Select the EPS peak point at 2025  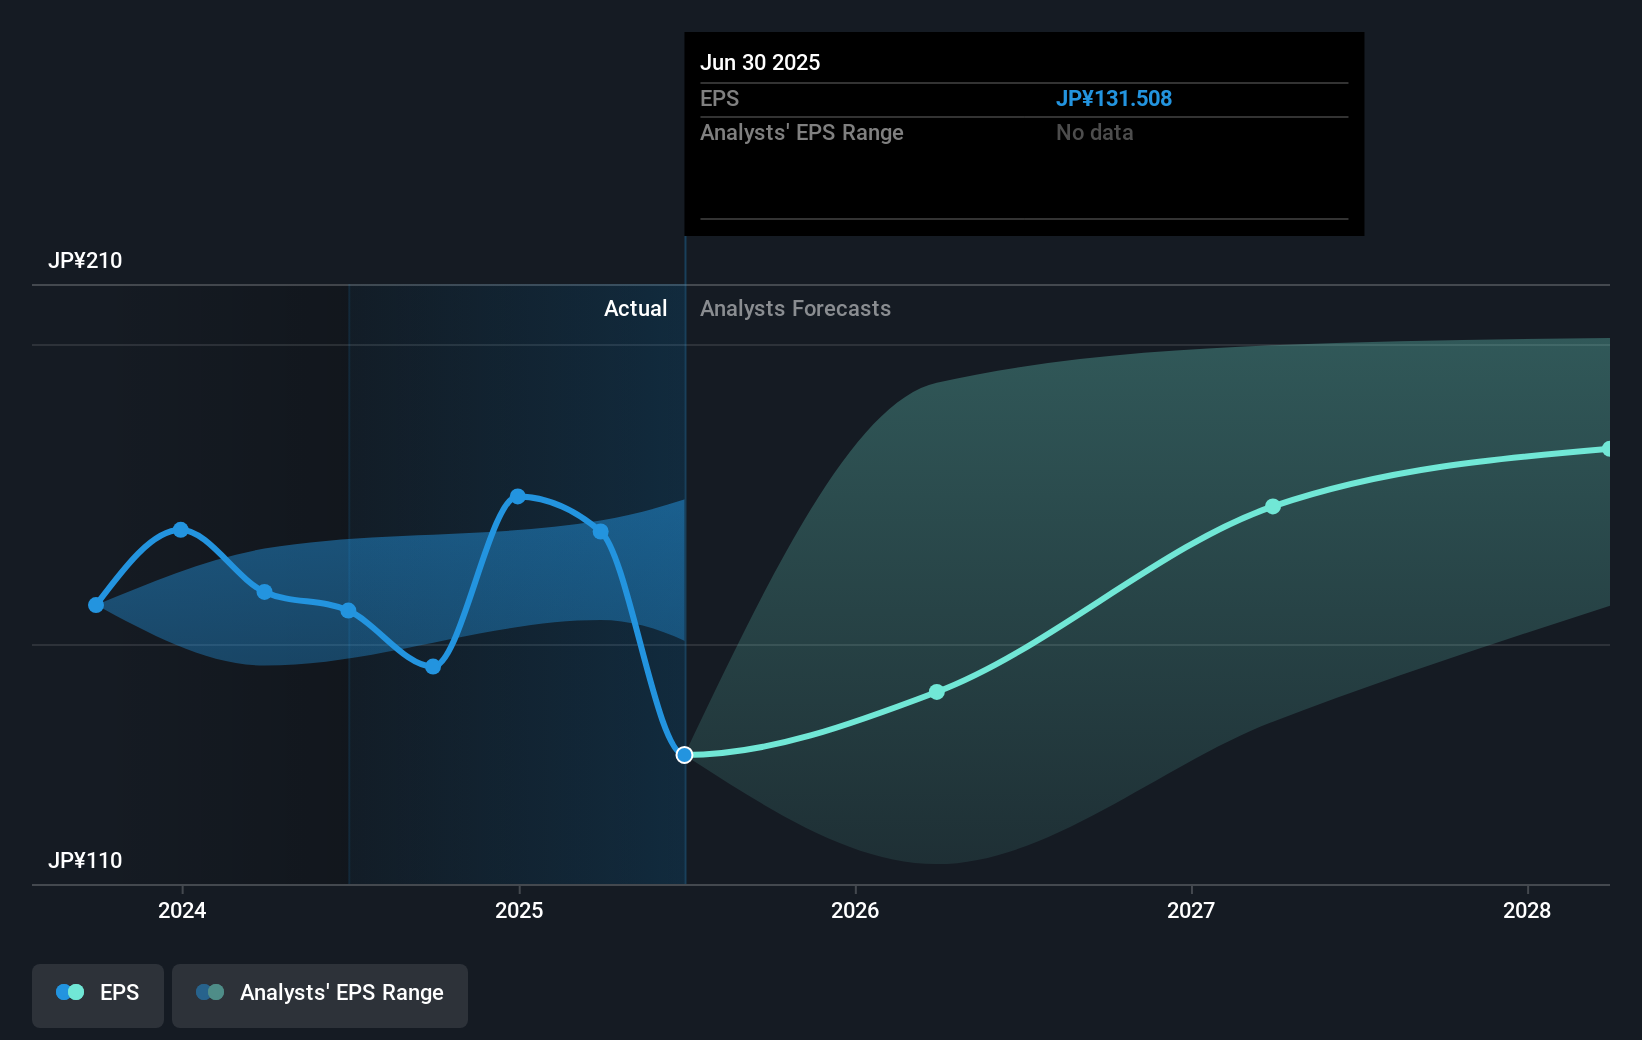point(518,497)
